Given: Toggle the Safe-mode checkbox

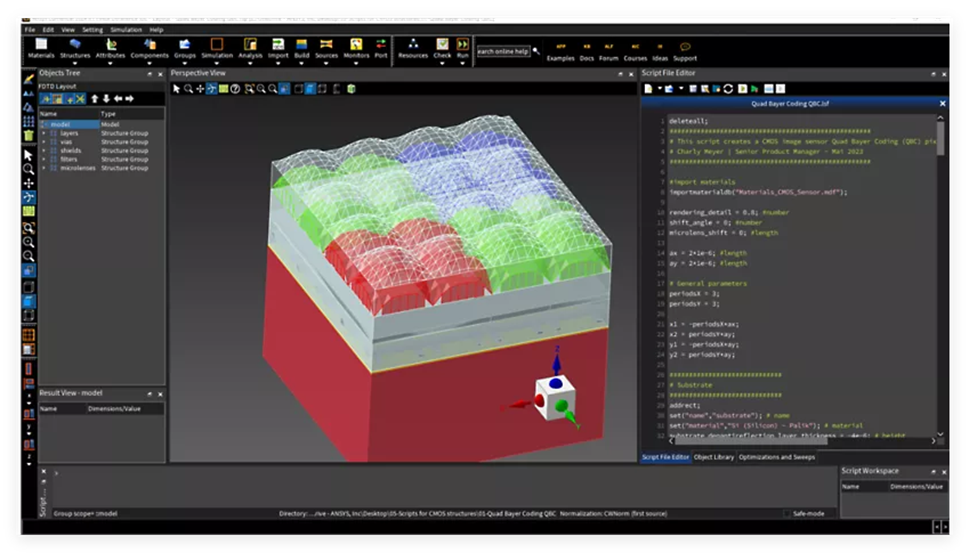Looking at the screenshot, I should 787,513.
